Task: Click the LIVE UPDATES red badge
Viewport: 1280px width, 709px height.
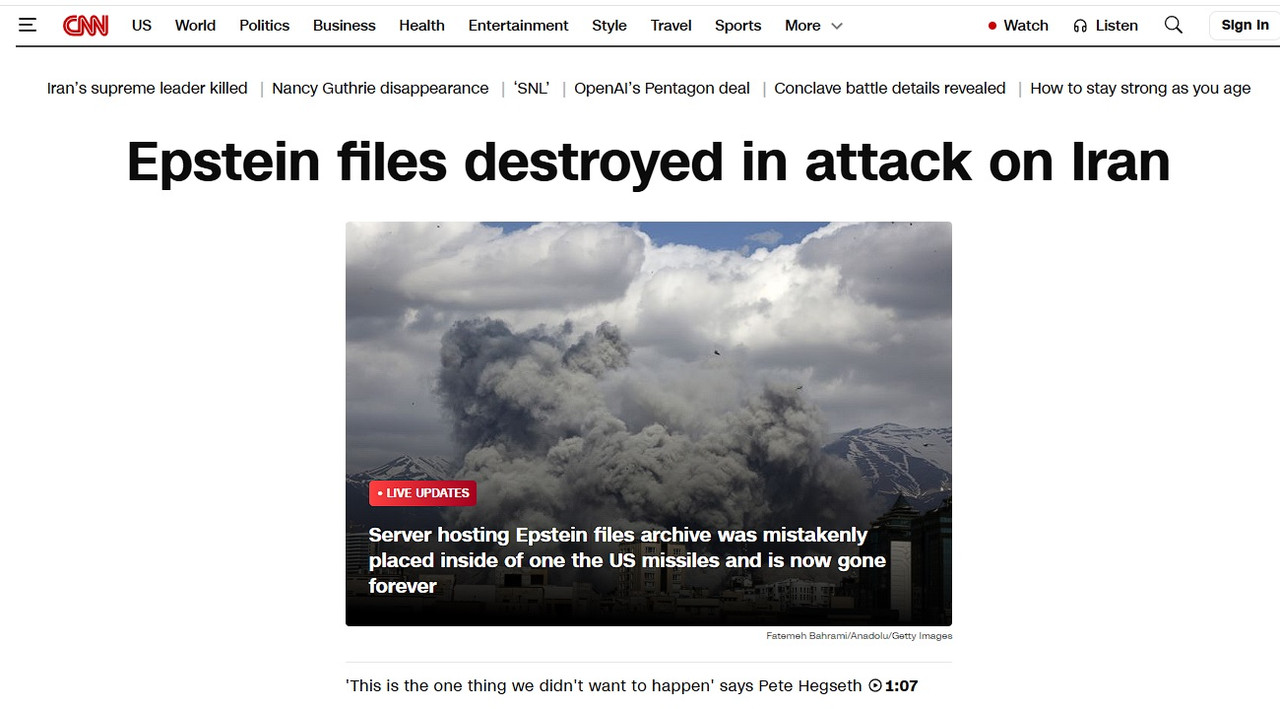Action: pos(423,493)
